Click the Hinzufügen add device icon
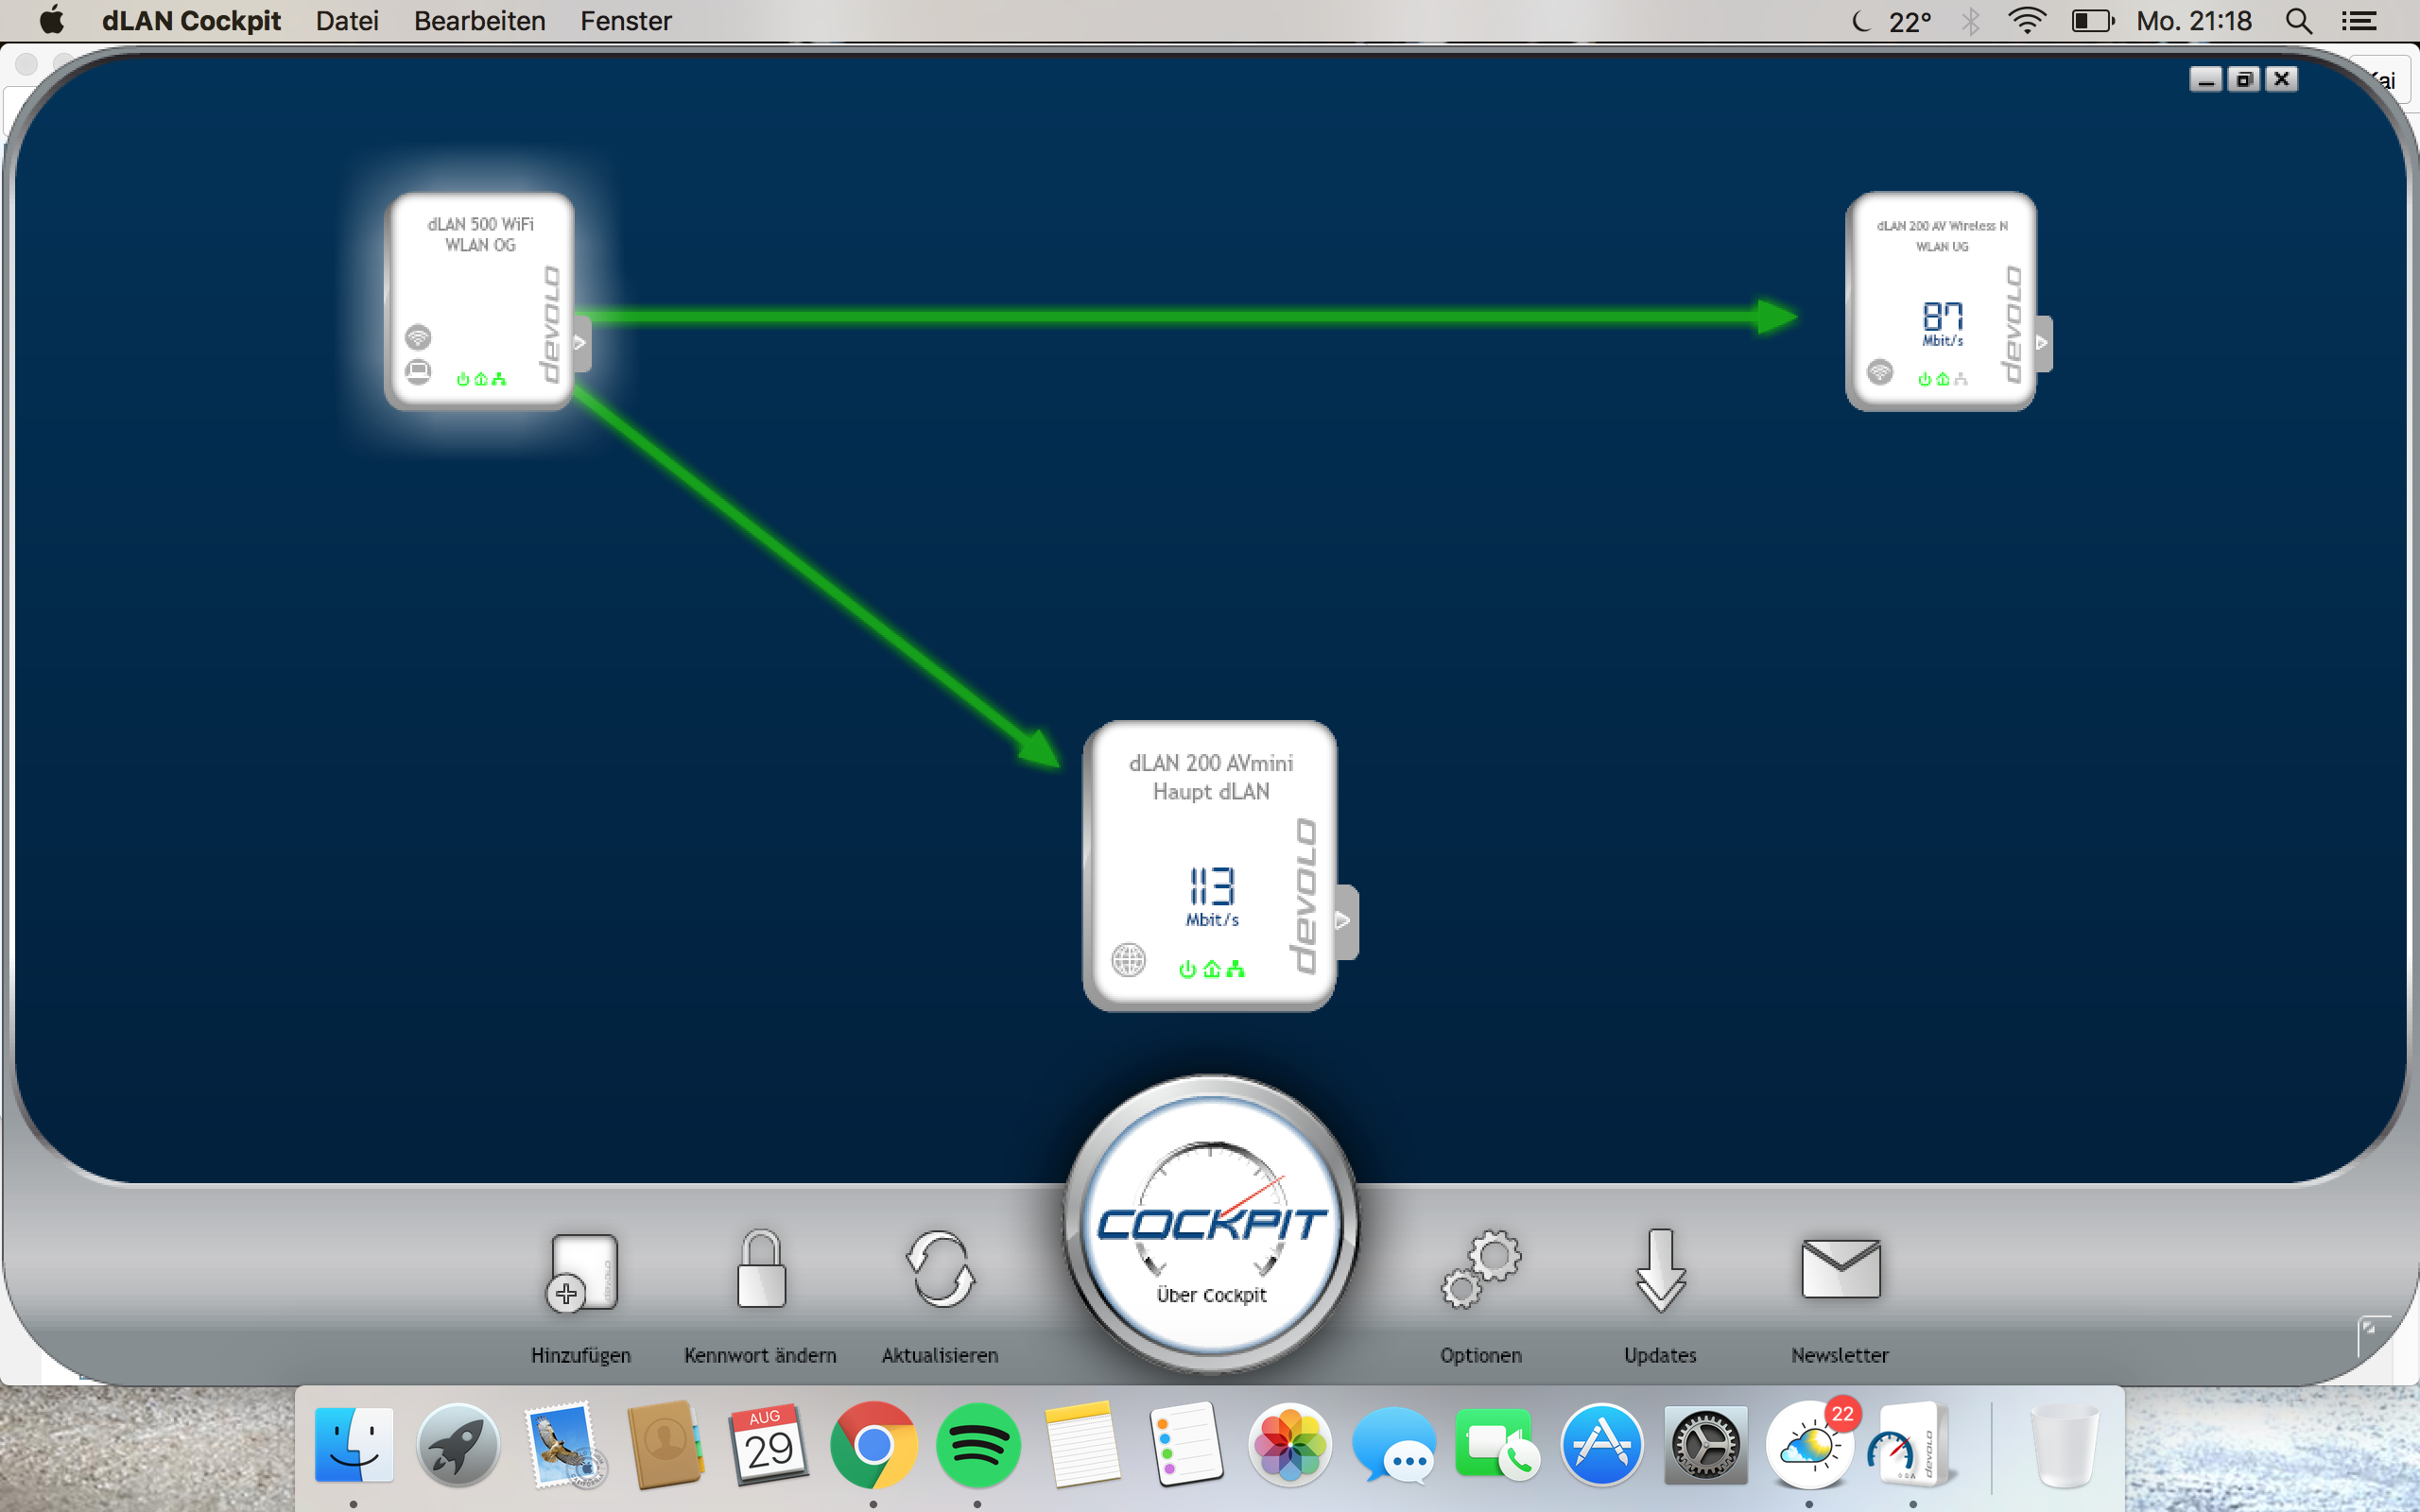 click(x=582, y=1272)
